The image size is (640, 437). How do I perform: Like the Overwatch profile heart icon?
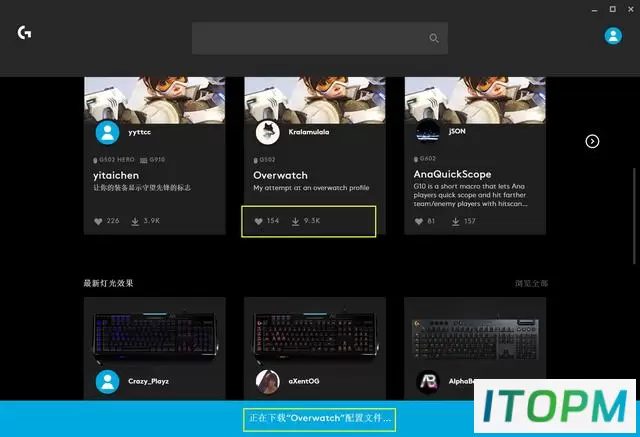point(258,221)
